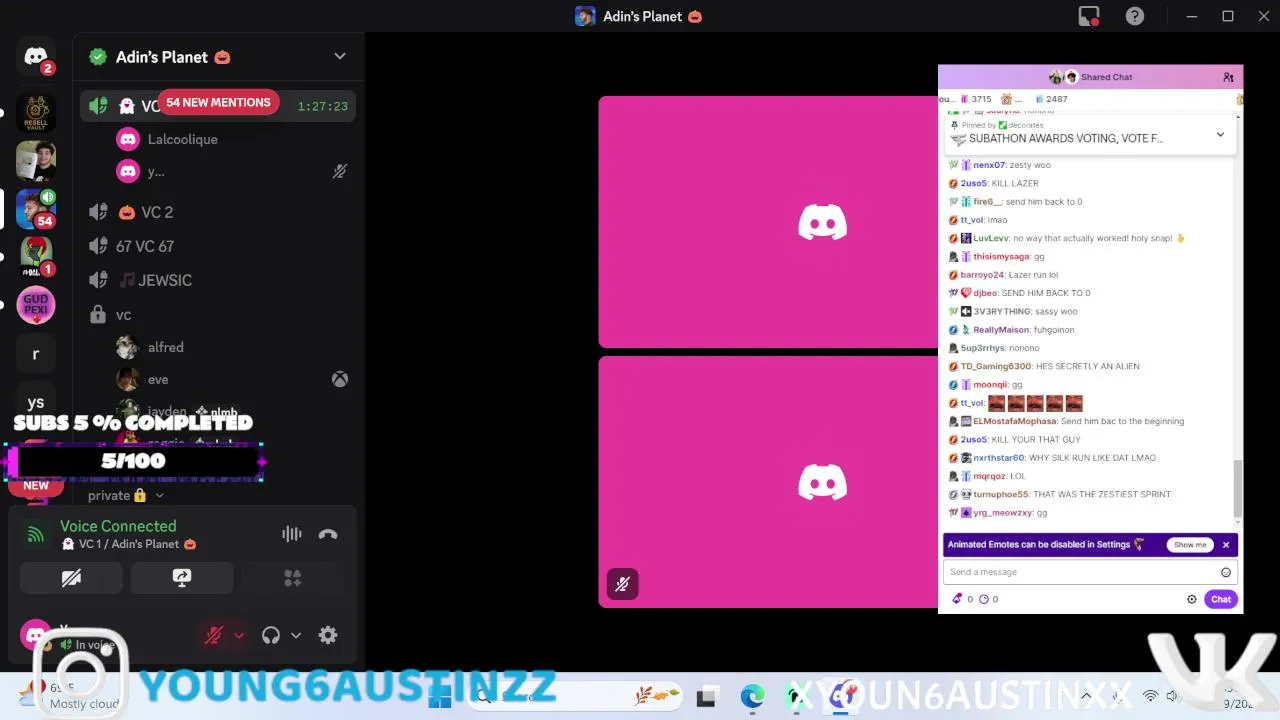1280x720 pixels.
Task: Open the activities launcher icon
Action: click(292, 578)
